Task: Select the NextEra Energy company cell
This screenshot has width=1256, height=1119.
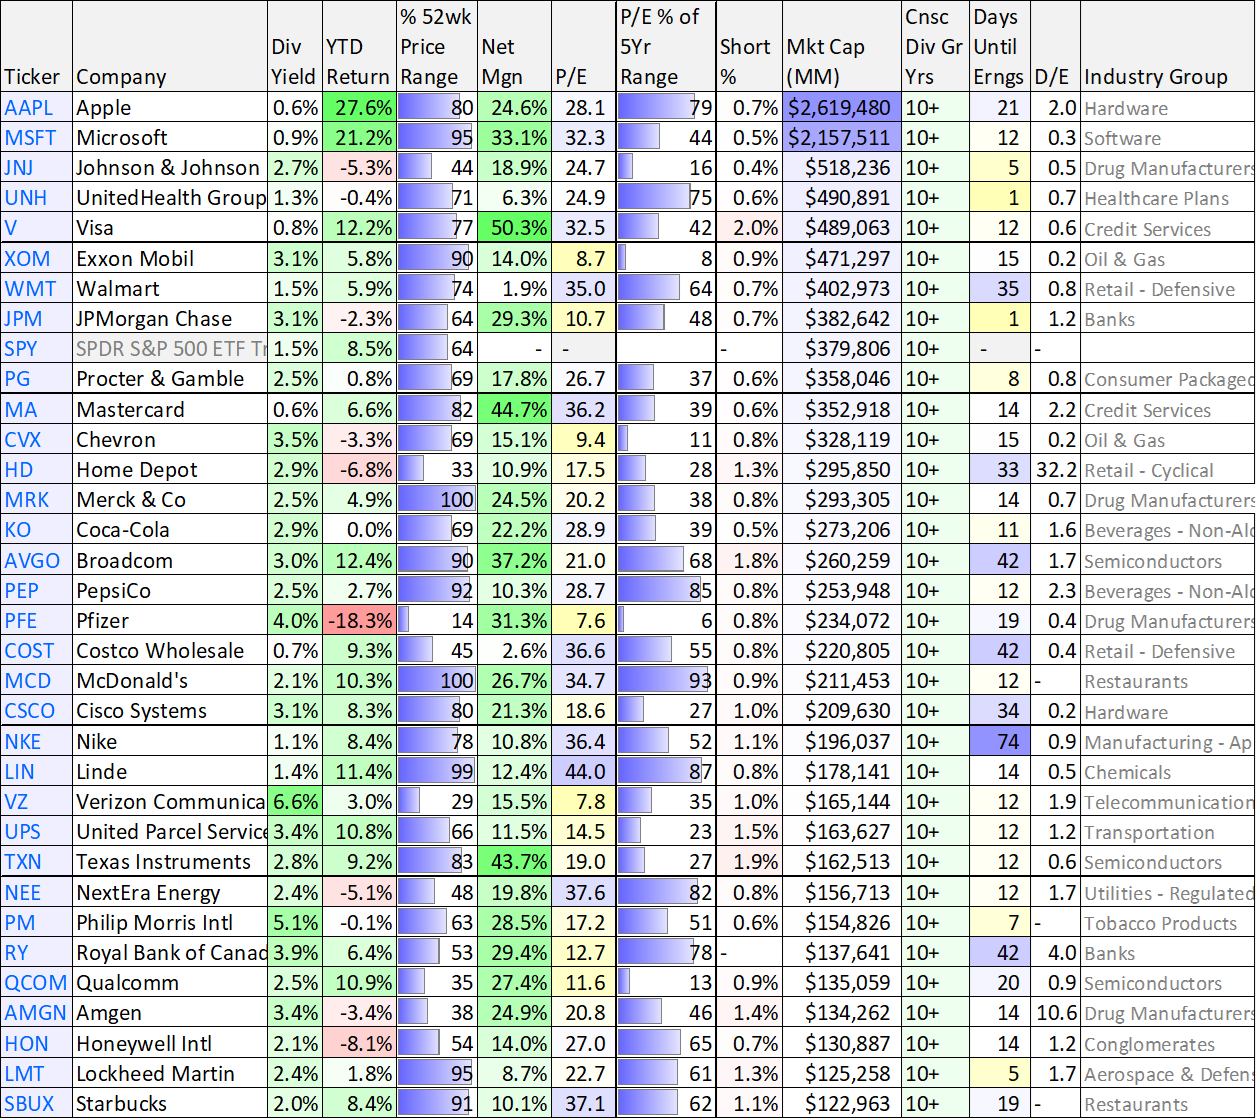Action: point(169,892)
